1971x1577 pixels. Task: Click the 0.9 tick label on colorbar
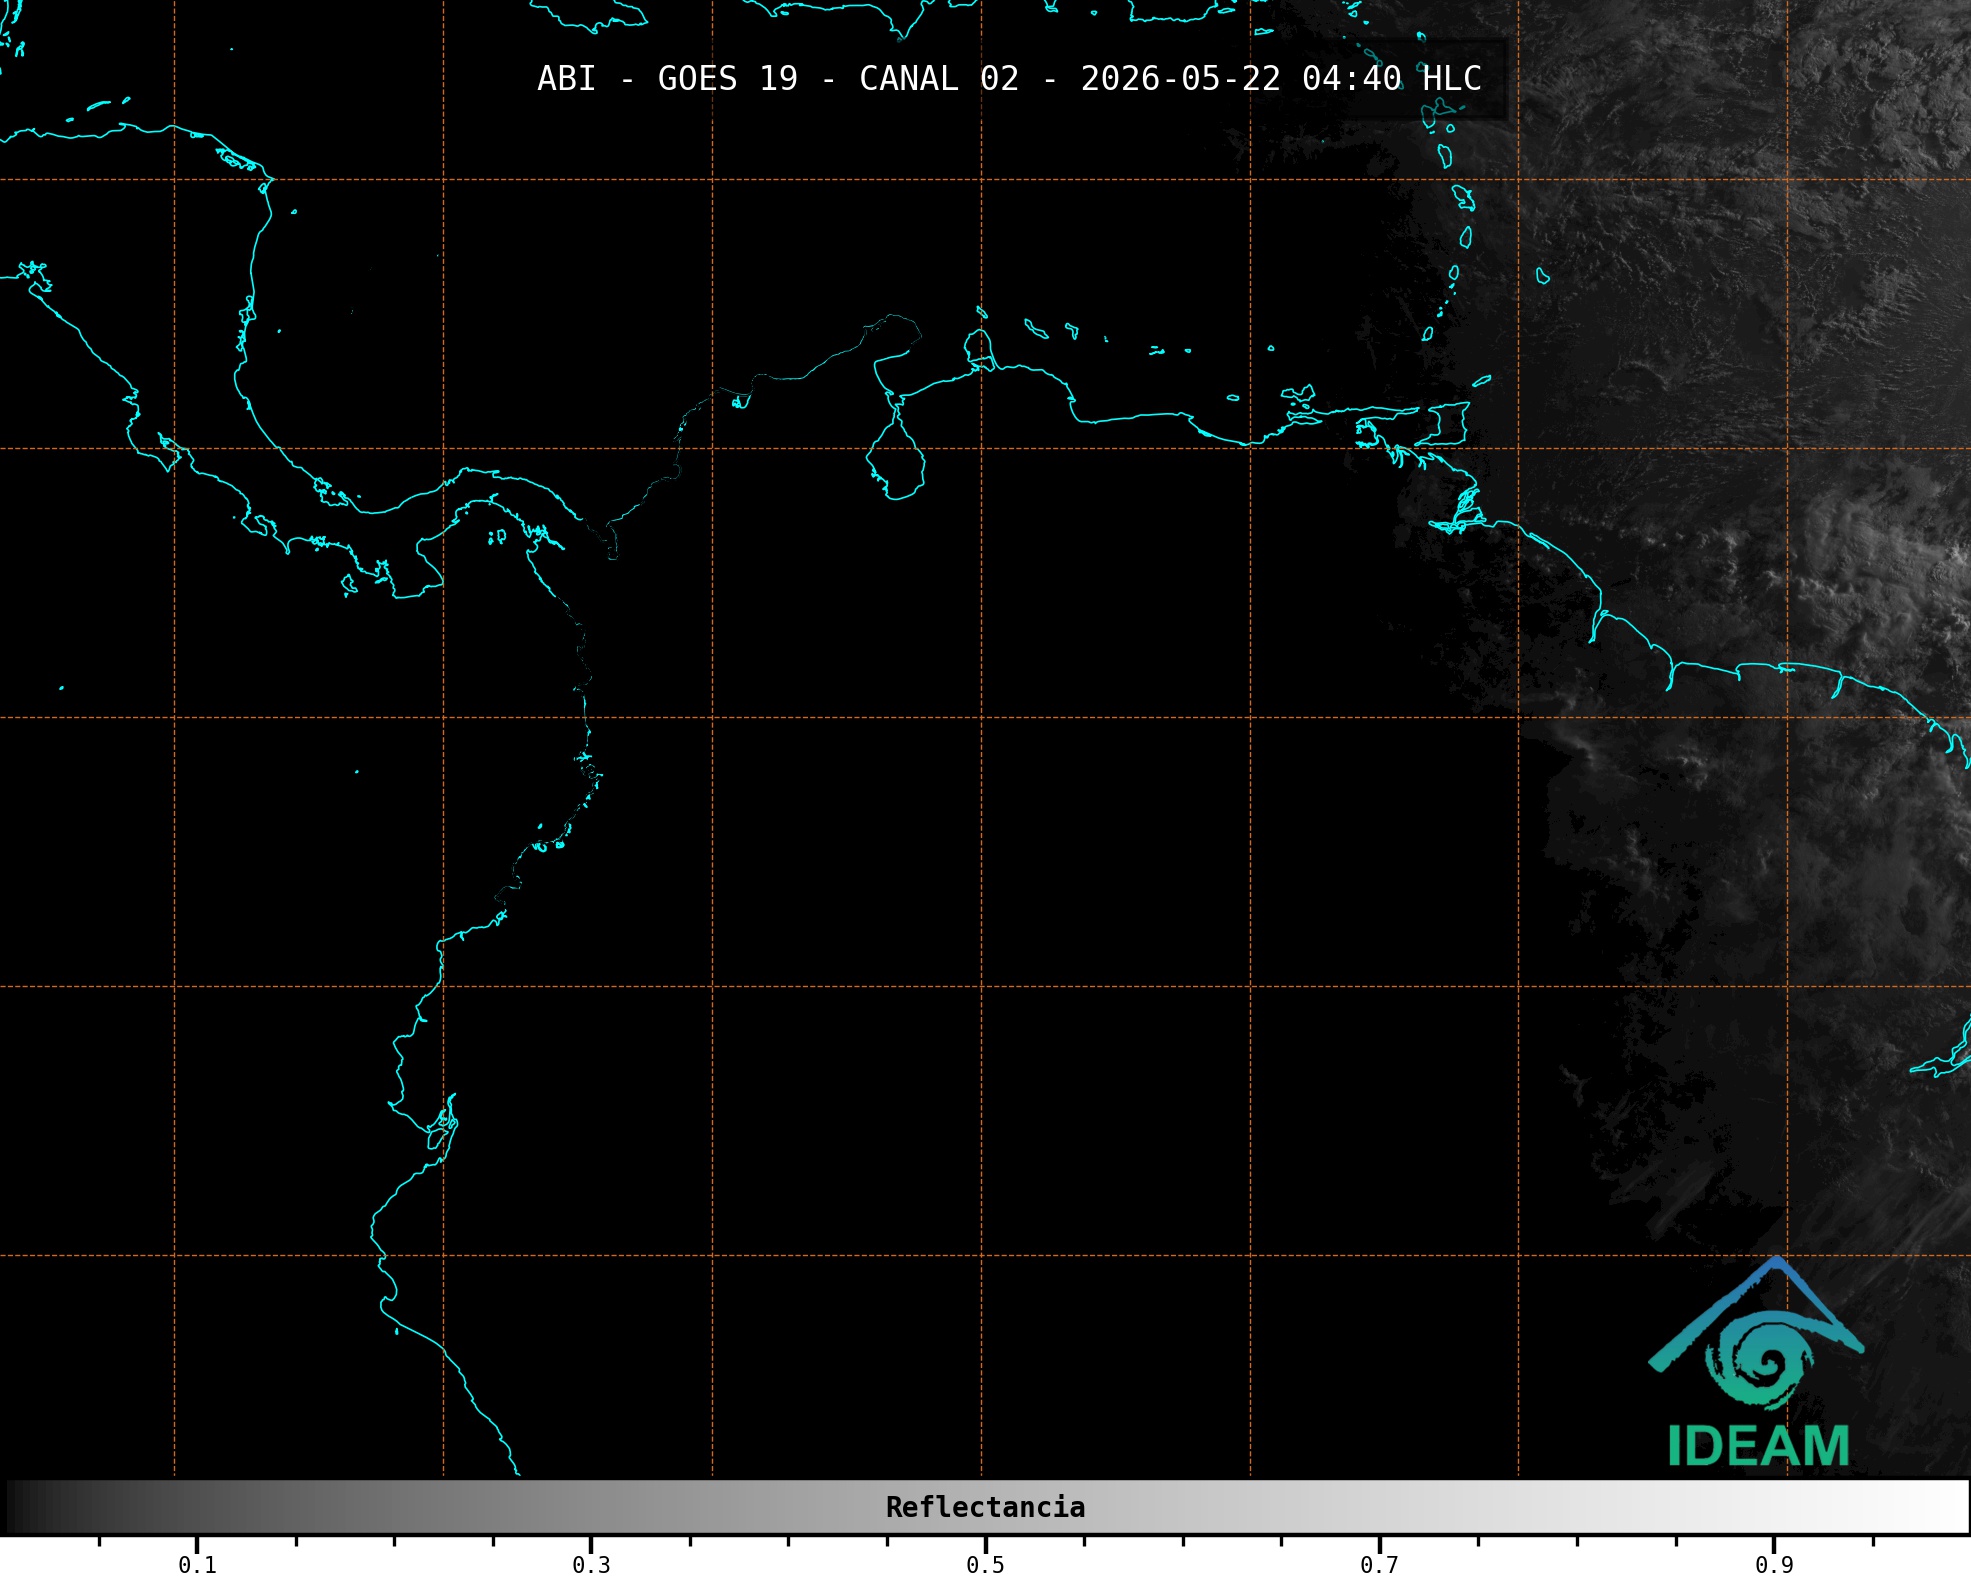[1774, 1565]
